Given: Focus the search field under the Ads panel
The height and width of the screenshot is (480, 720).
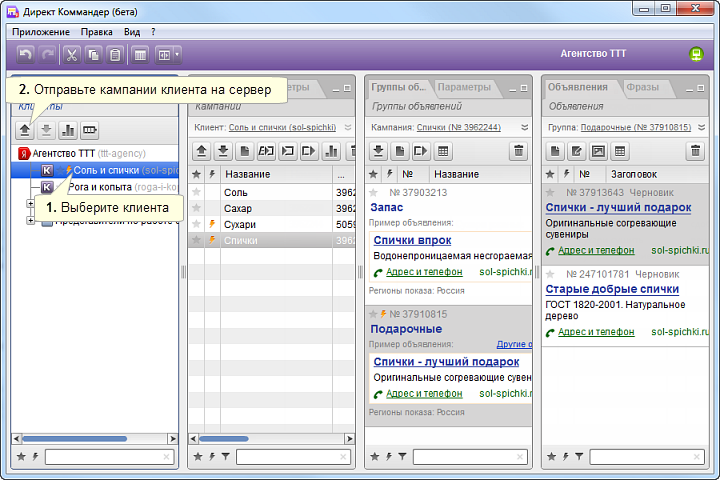Looking at the screenshot, I should pos(647,457).
